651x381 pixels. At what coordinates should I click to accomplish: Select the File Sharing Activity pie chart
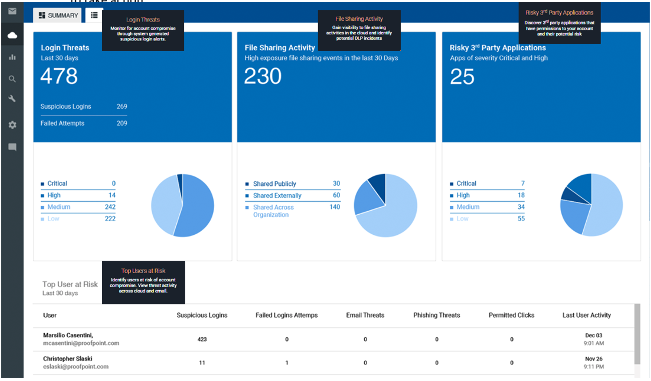[385, 205]
